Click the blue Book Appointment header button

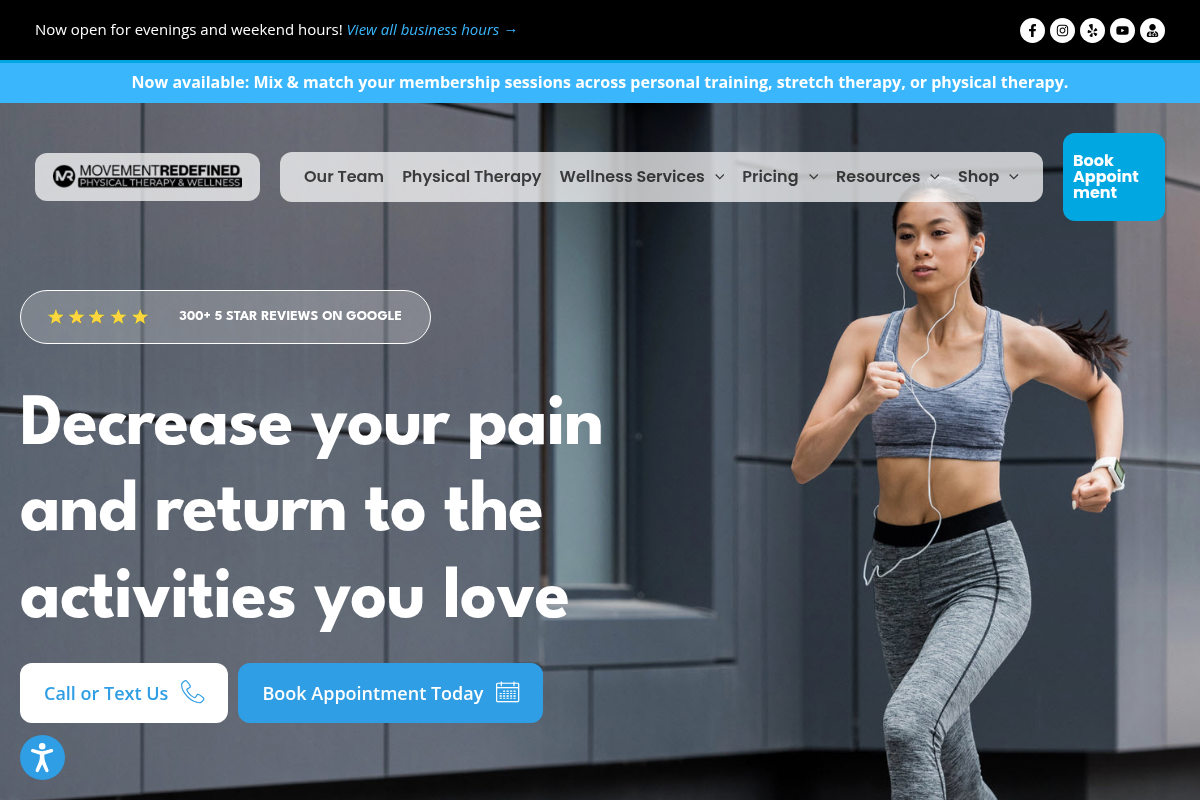click(x=1114, y=177)
